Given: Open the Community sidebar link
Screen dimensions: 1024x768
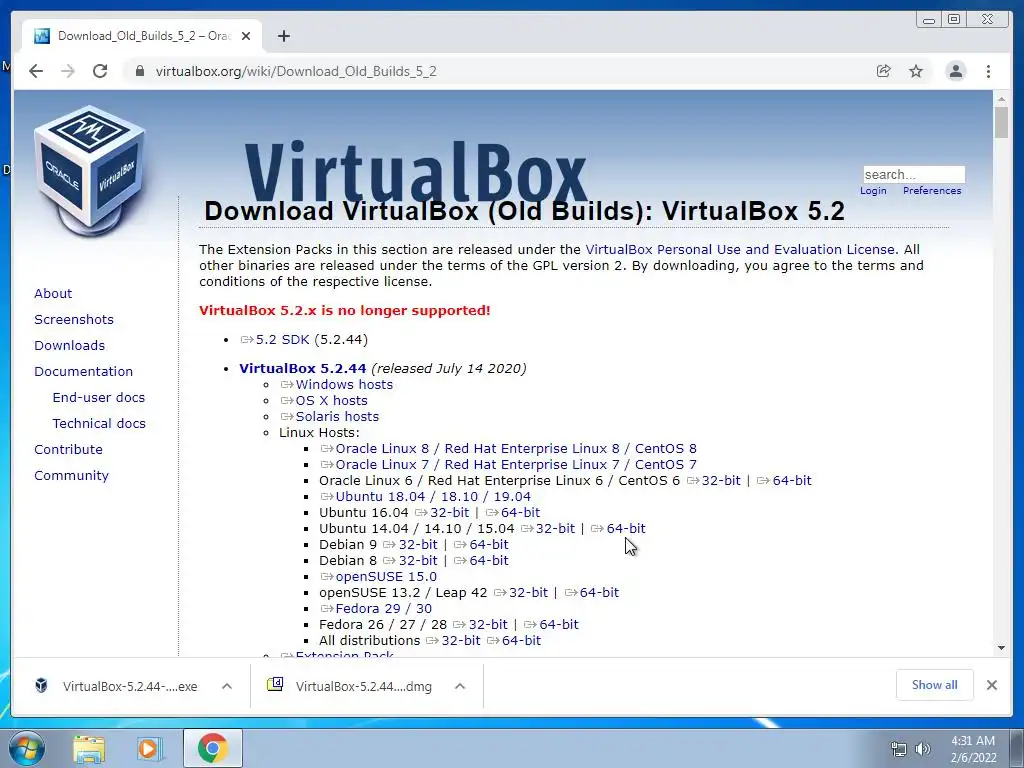Looking at the screenshot, I should click(x=71, y=476).
